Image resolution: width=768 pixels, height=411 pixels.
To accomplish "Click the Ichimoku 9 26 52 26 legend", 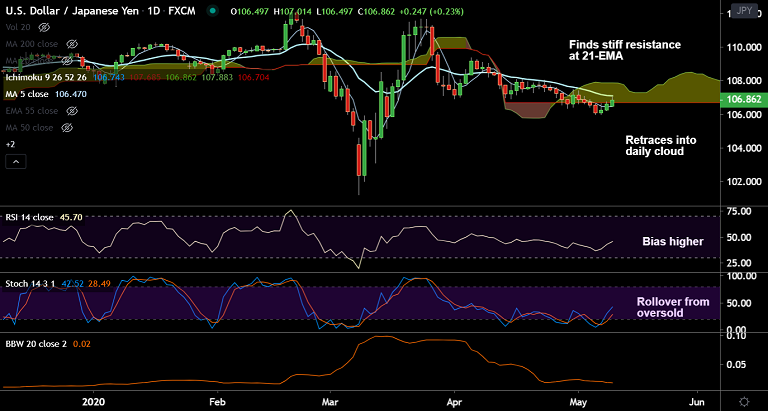I will pos(48,77).
